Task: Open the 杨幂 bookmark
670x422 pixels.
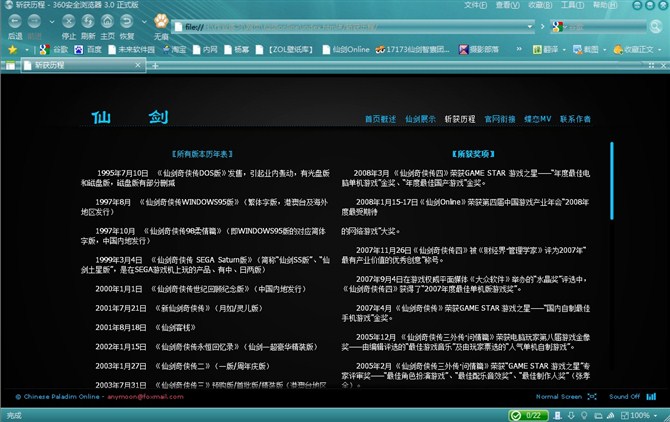Action: pyautogui.click(x=237, y=50)
